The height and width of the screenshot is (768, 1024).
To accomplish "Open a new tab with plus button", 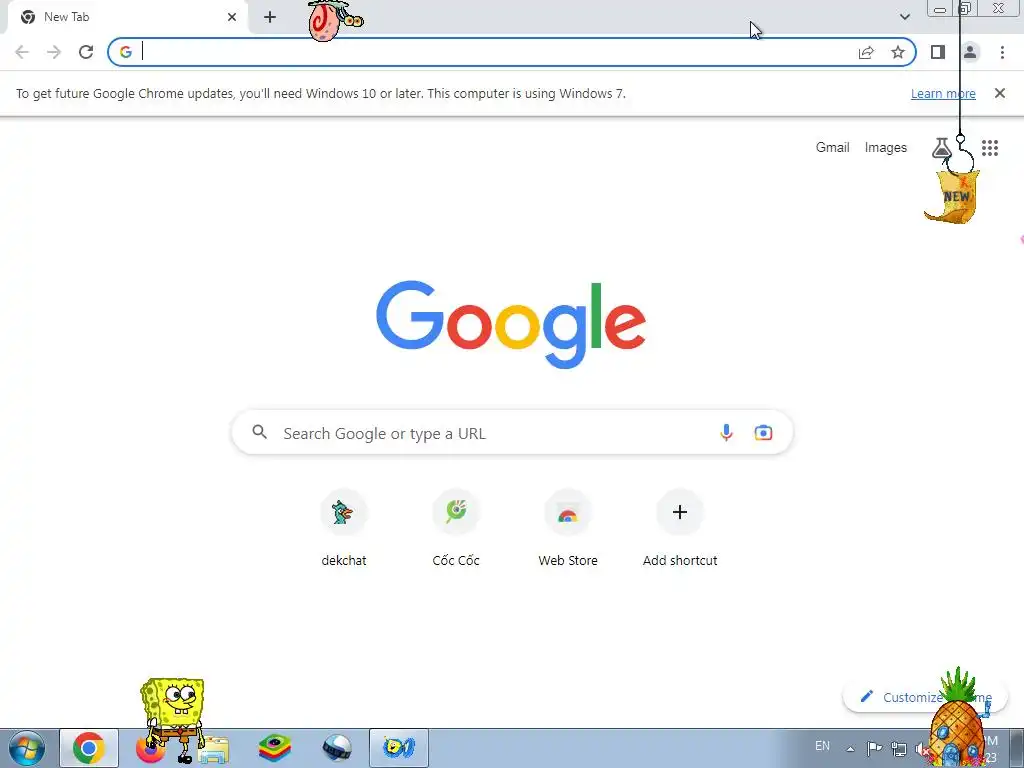I will (270, 17).
